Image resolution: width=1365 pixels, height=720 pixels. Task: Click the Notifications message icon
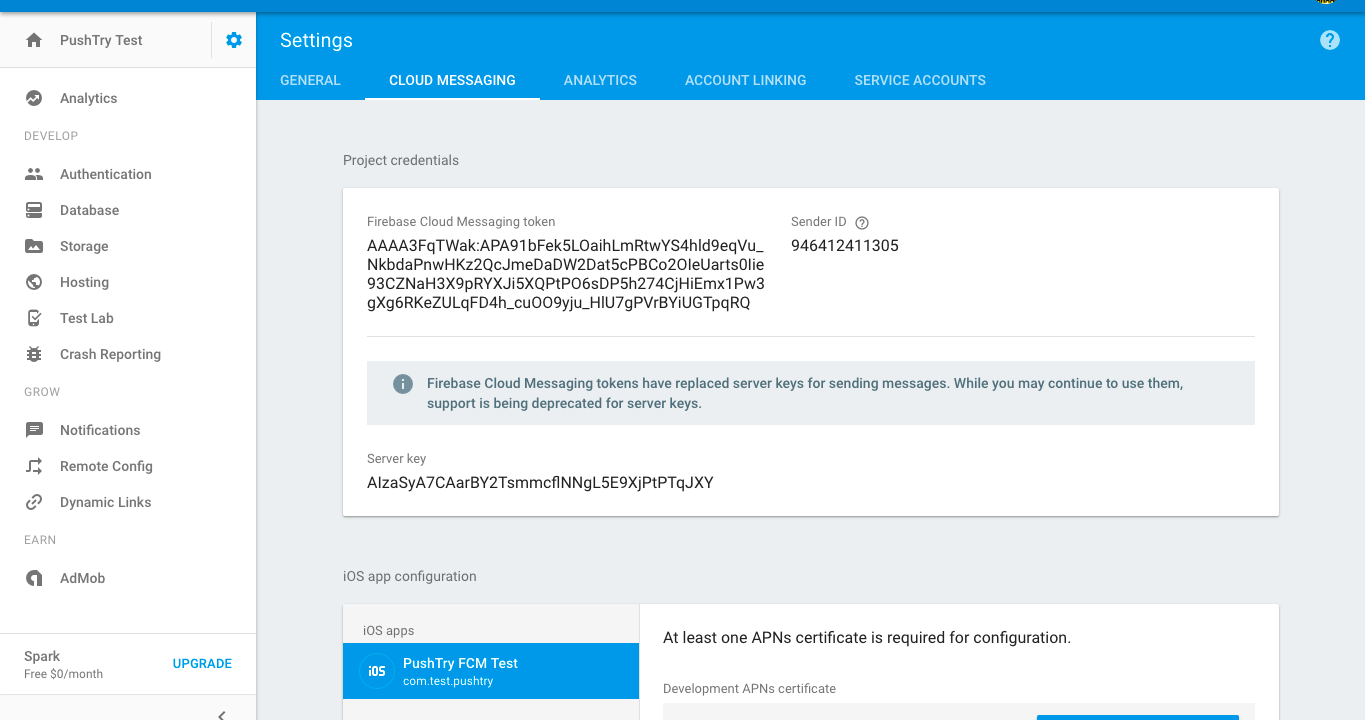(x=34, y=430)
